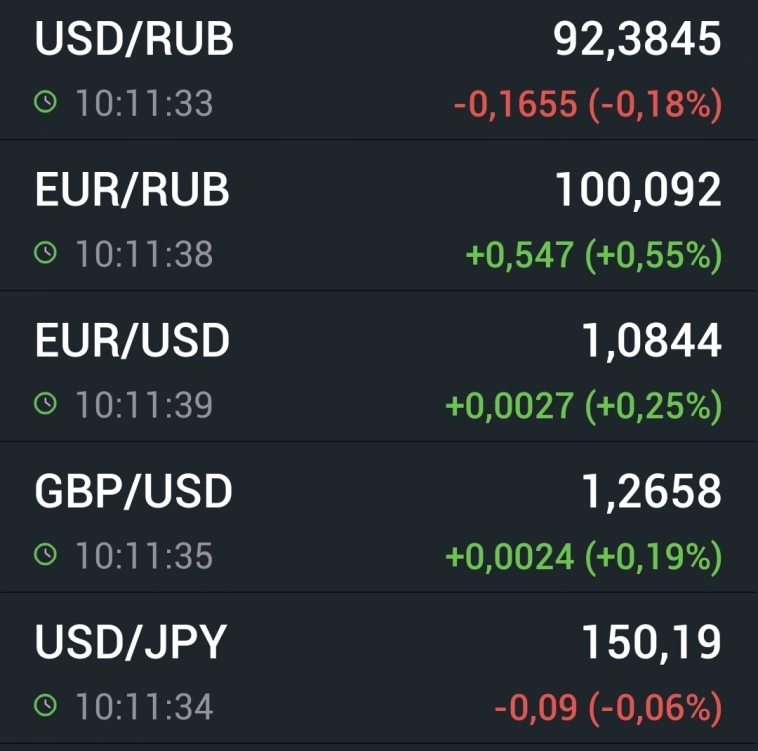Open the USD/JPY currency pair
This screenshot has width=758, height=751.
[130, 643]
